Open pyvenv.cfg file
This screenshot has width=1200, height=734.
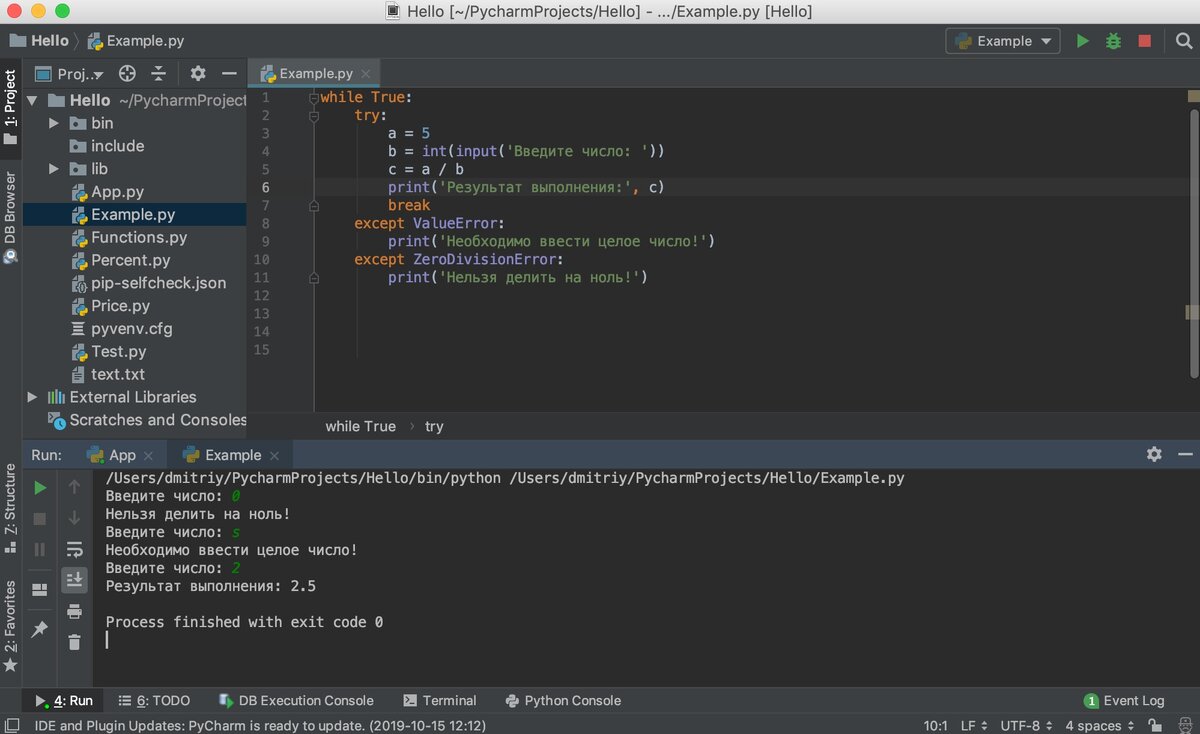pos(131,329)
